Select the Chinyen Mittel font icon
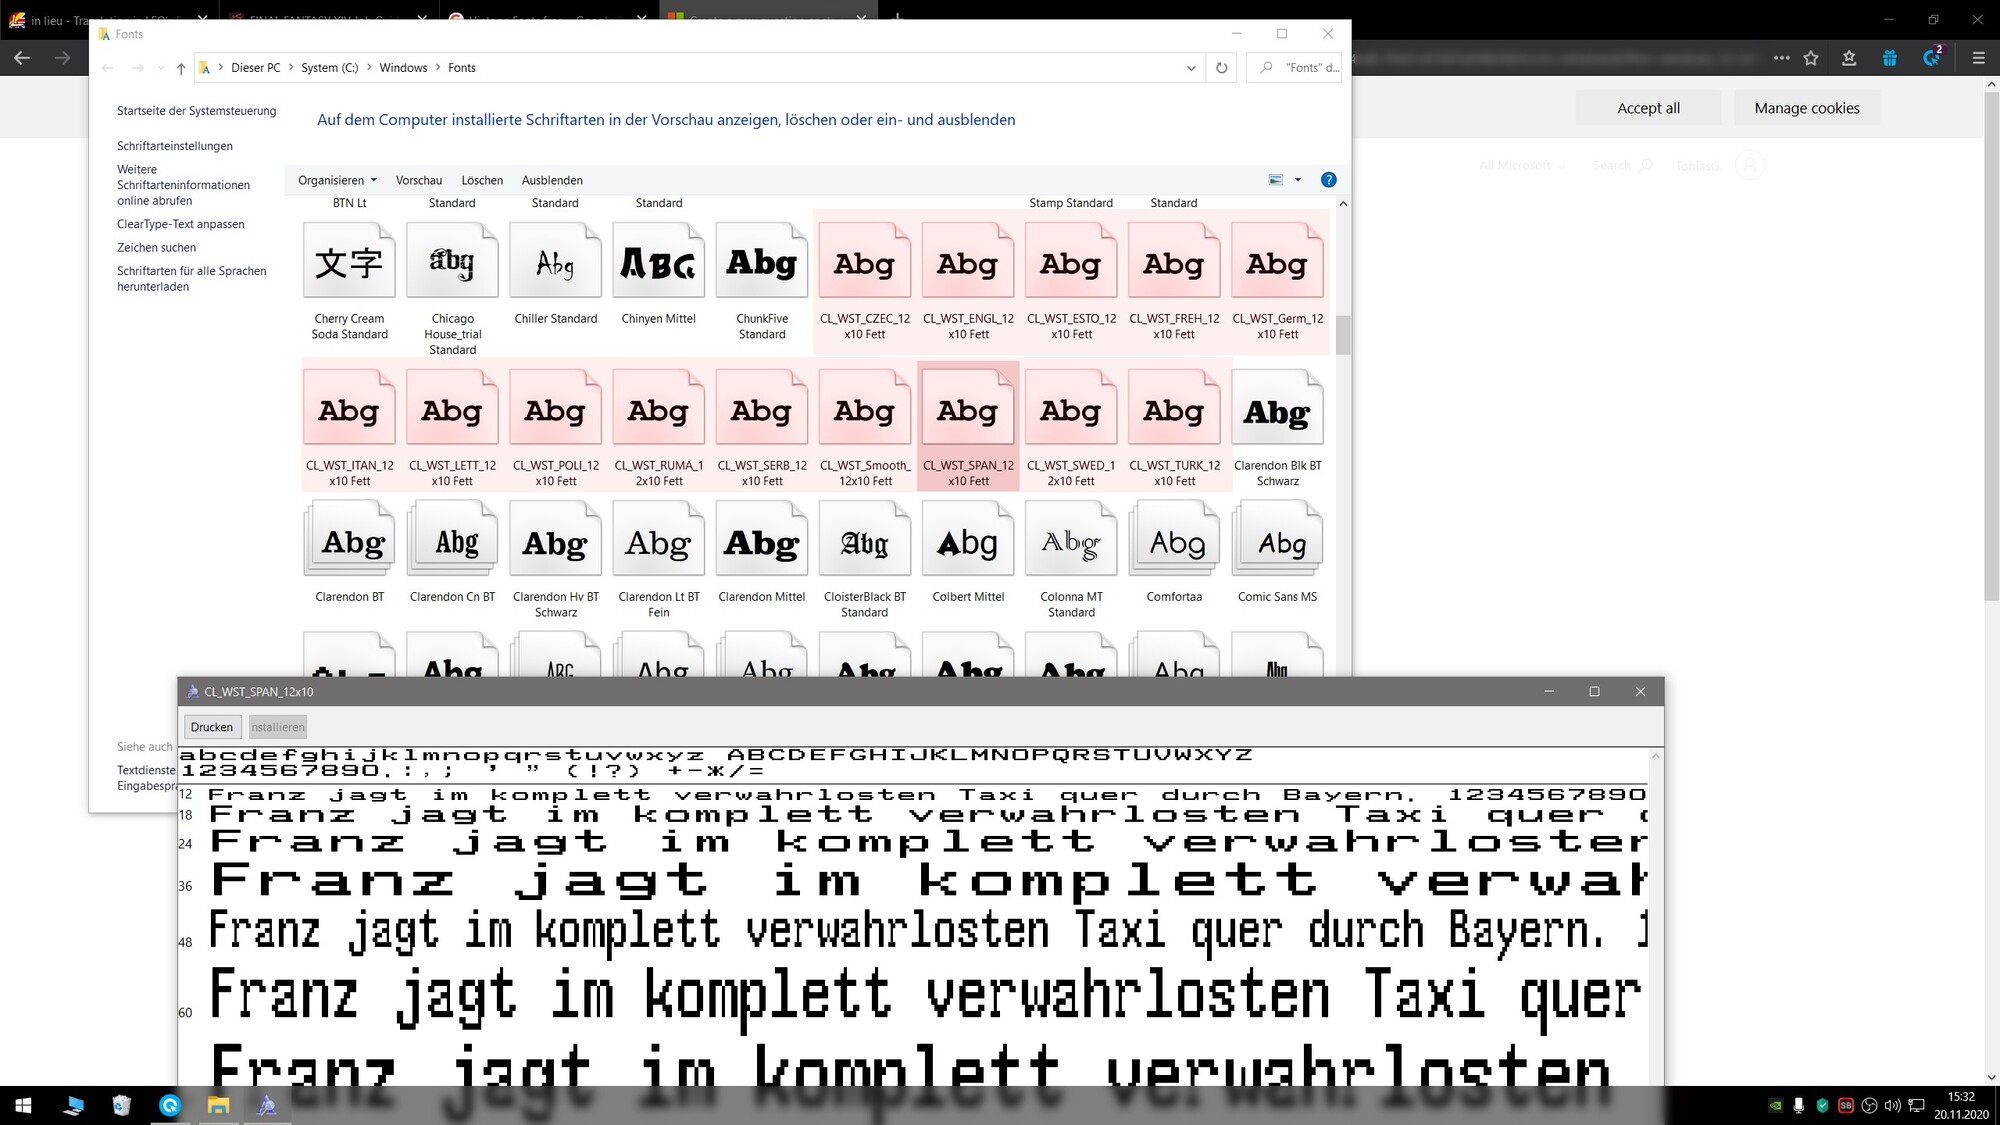The height and width of the screenshot is (1125, 2000). click(x=658, y=262)
